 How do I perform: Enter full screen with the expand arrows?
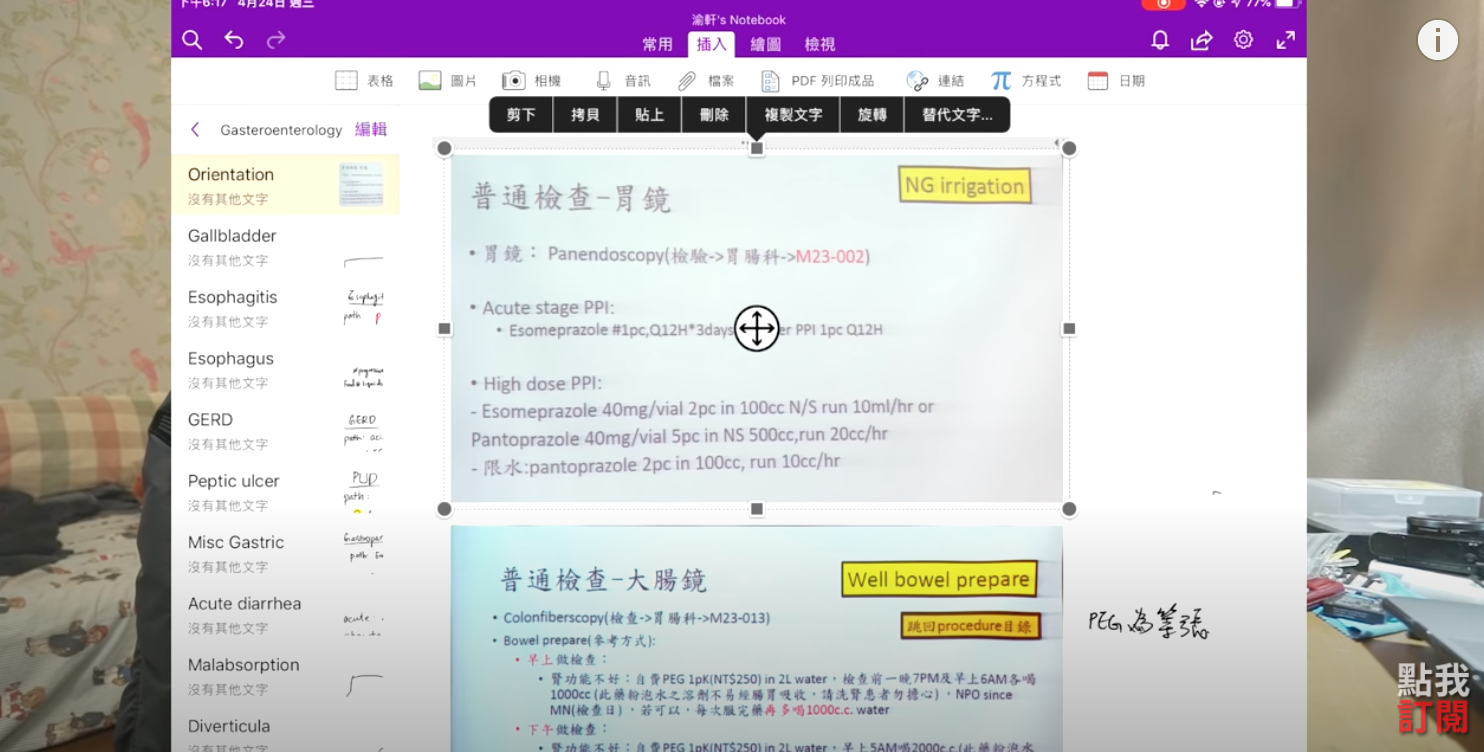click(x=1286, y=40)
